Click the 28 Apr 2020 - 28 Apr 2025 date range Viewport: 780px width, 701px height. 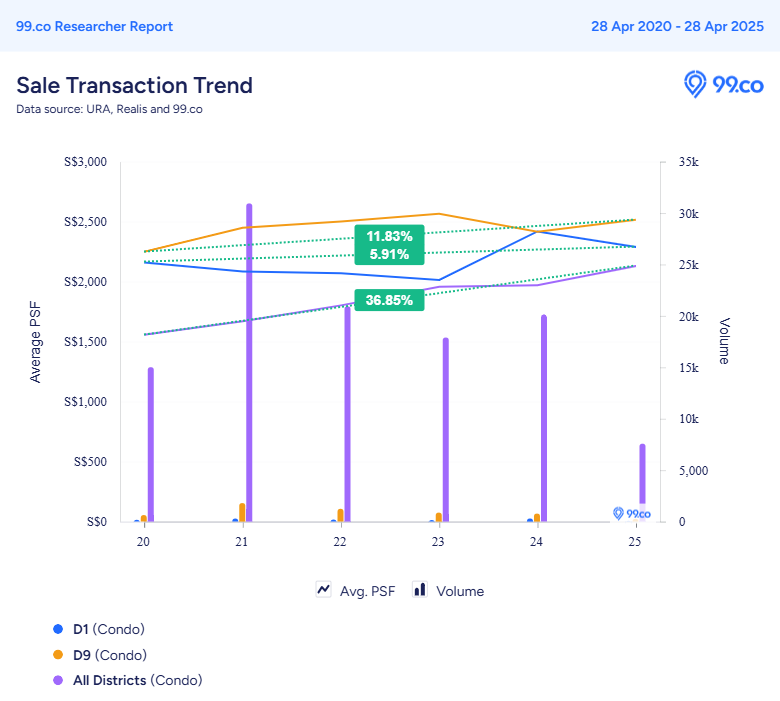click(677, 26)
